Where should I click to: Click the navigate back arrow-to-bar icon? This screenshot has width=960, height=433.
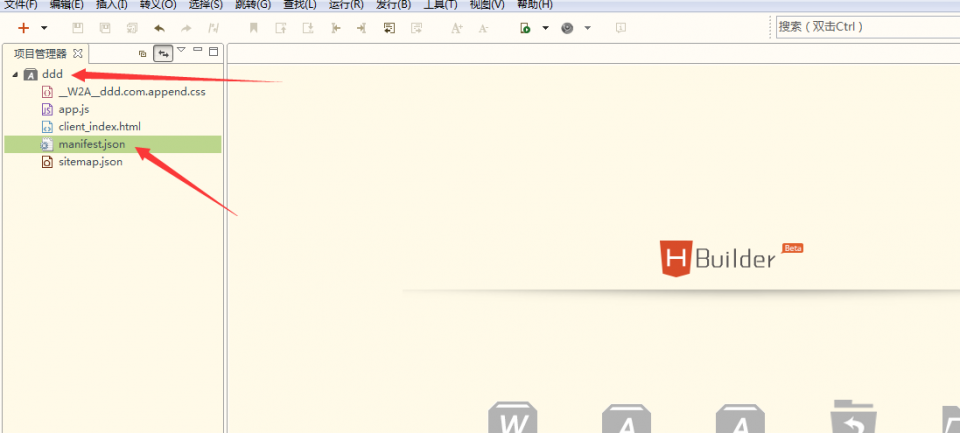(x=336, y=28)
